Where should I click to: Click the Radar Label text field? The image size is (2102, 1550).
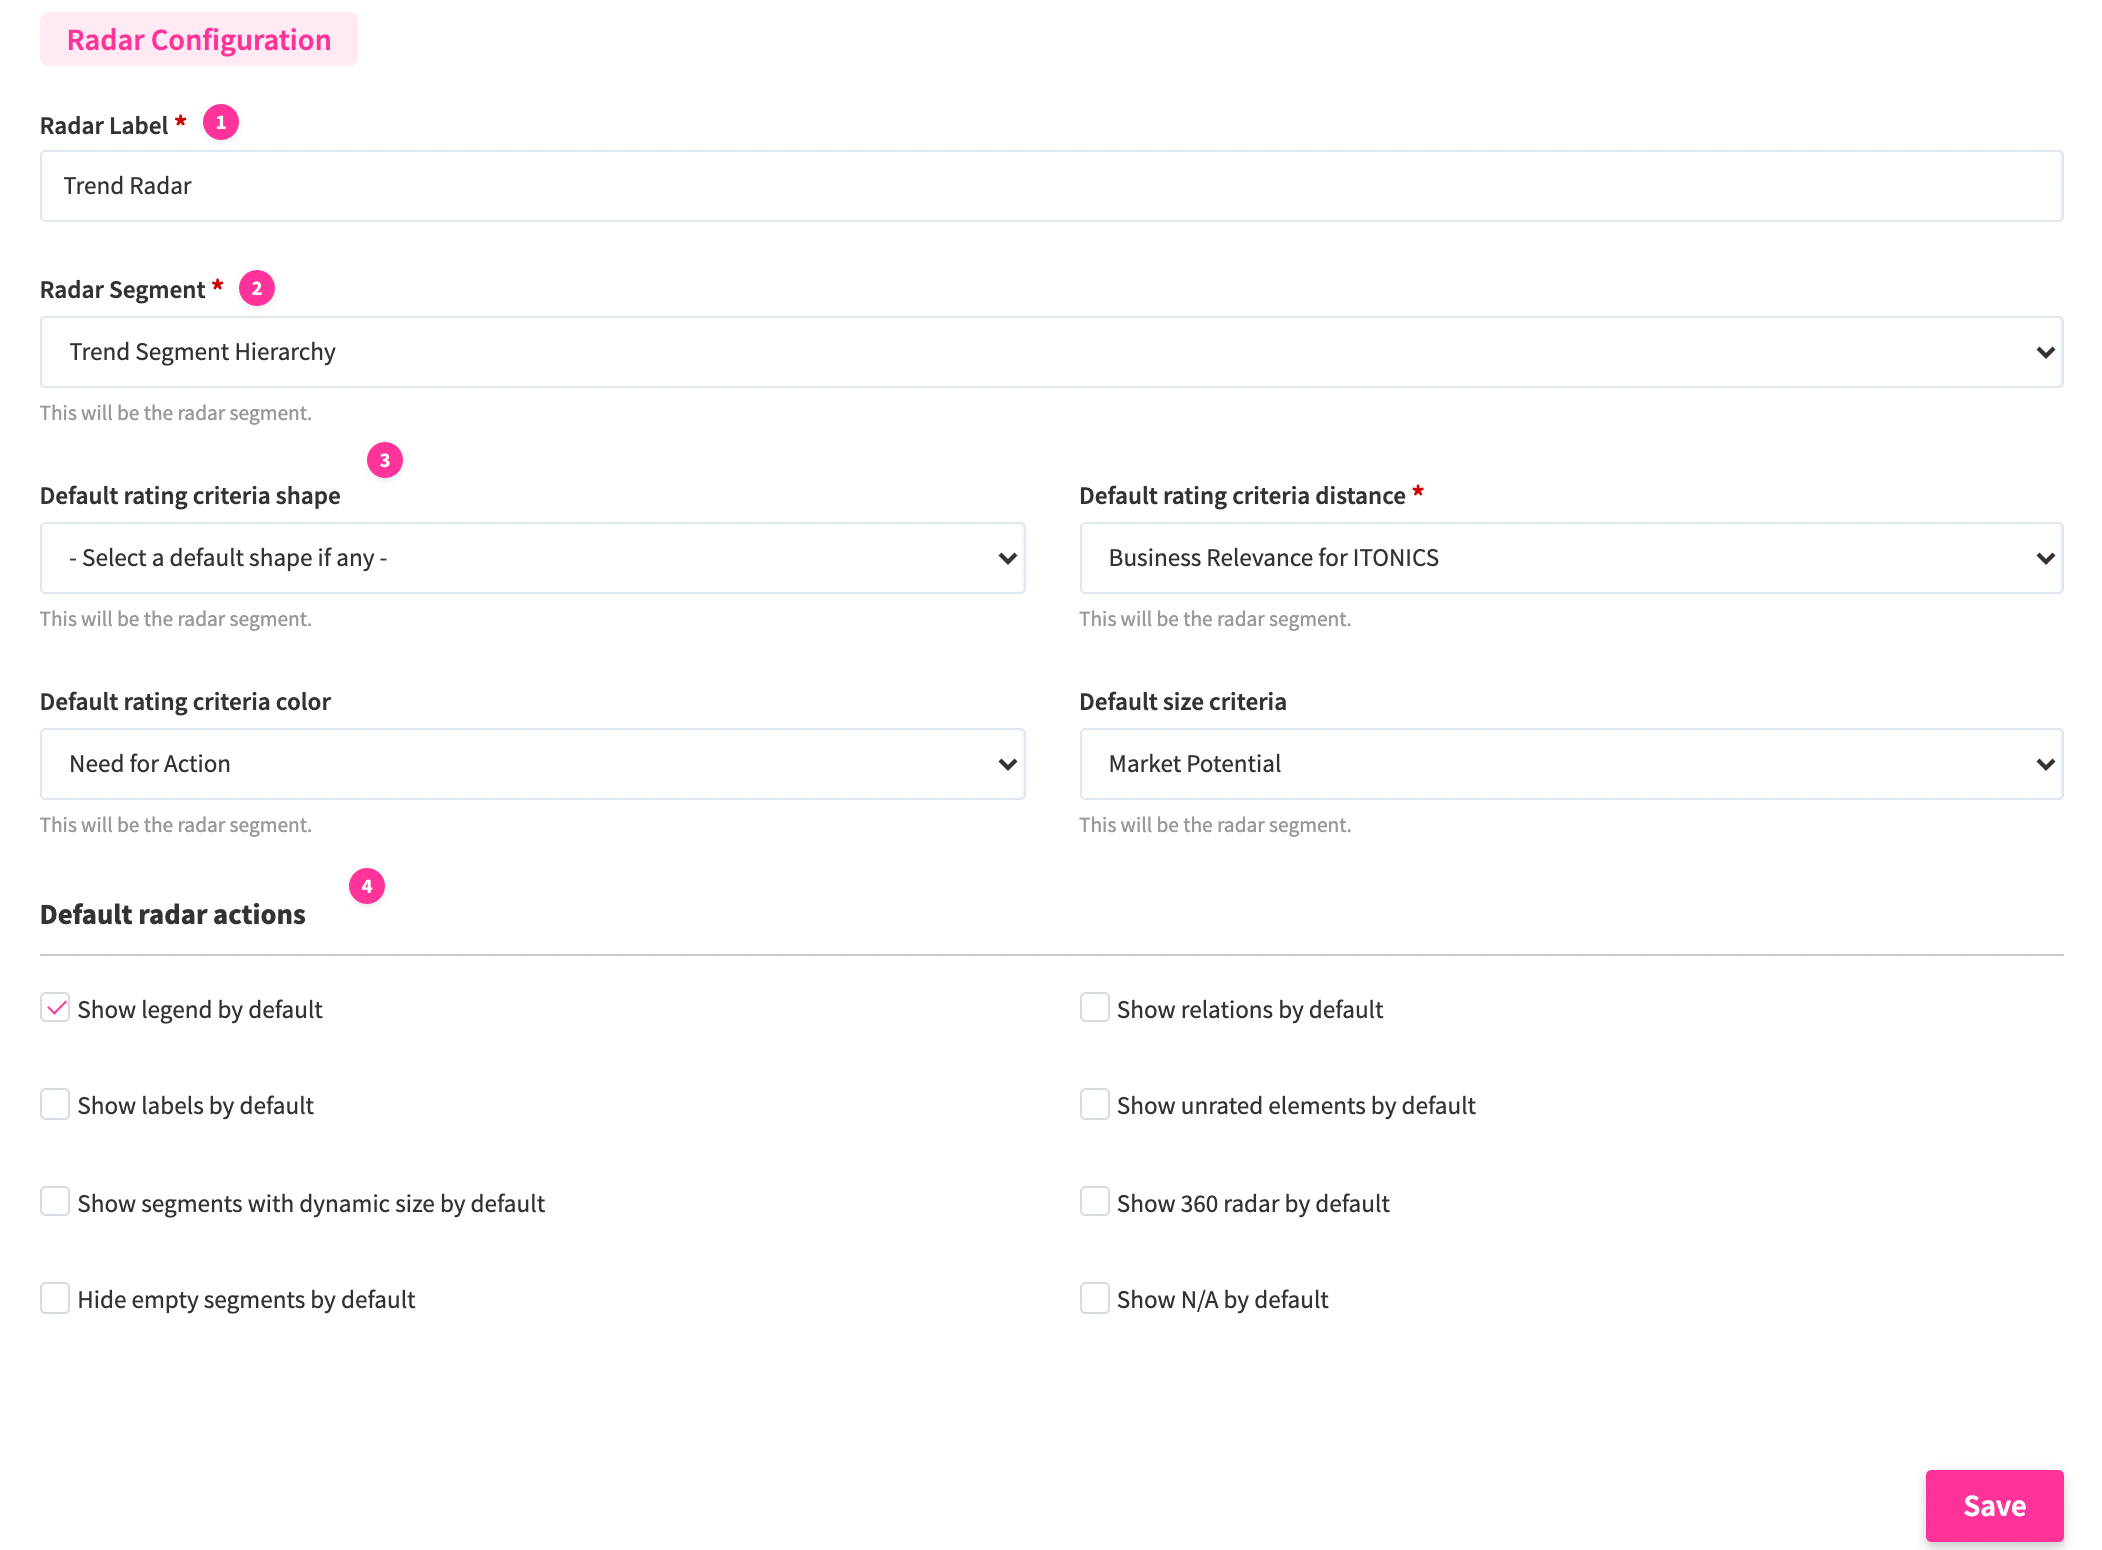(x=1051, y=186)
